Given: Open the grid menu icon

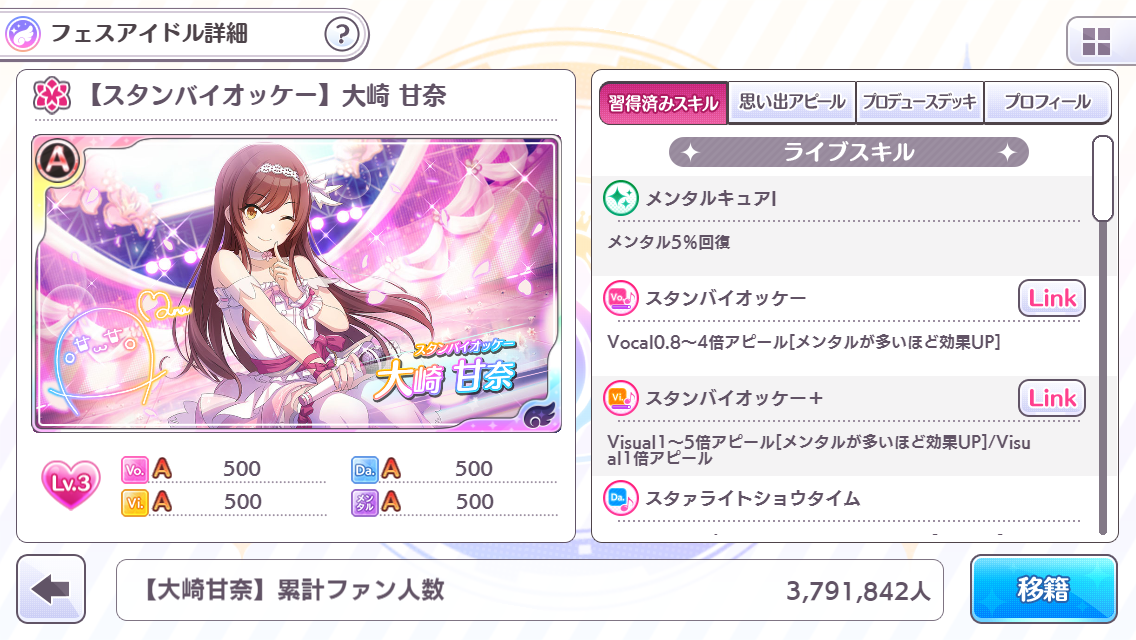Looking at the screenshot, I should pyautogui.click(x=1096, y=42).
